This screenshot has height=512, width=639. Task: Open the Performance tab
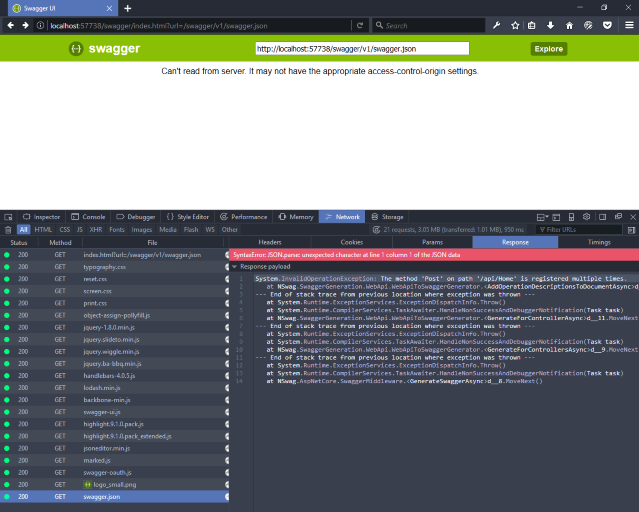coord(244,217)
